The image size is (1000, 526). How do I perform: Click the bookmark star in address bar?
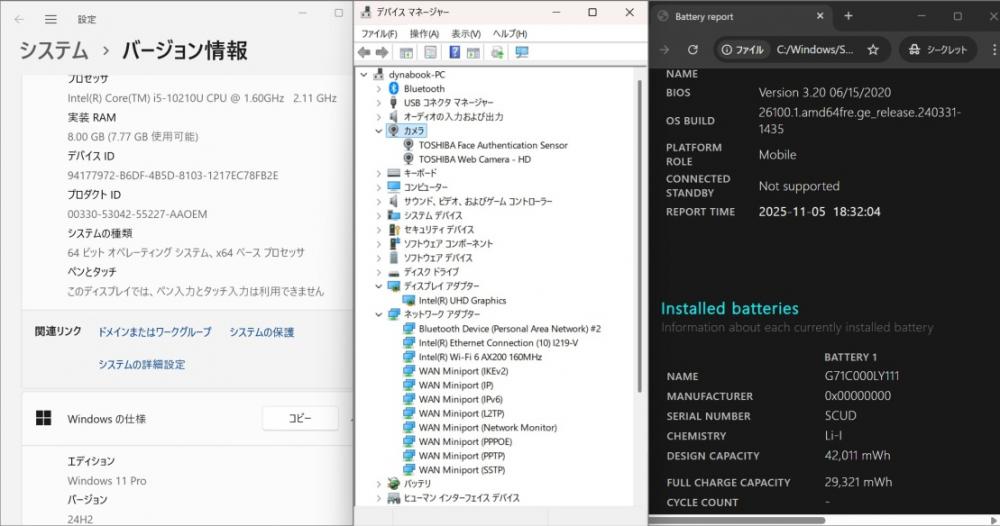tap(873, 49)
